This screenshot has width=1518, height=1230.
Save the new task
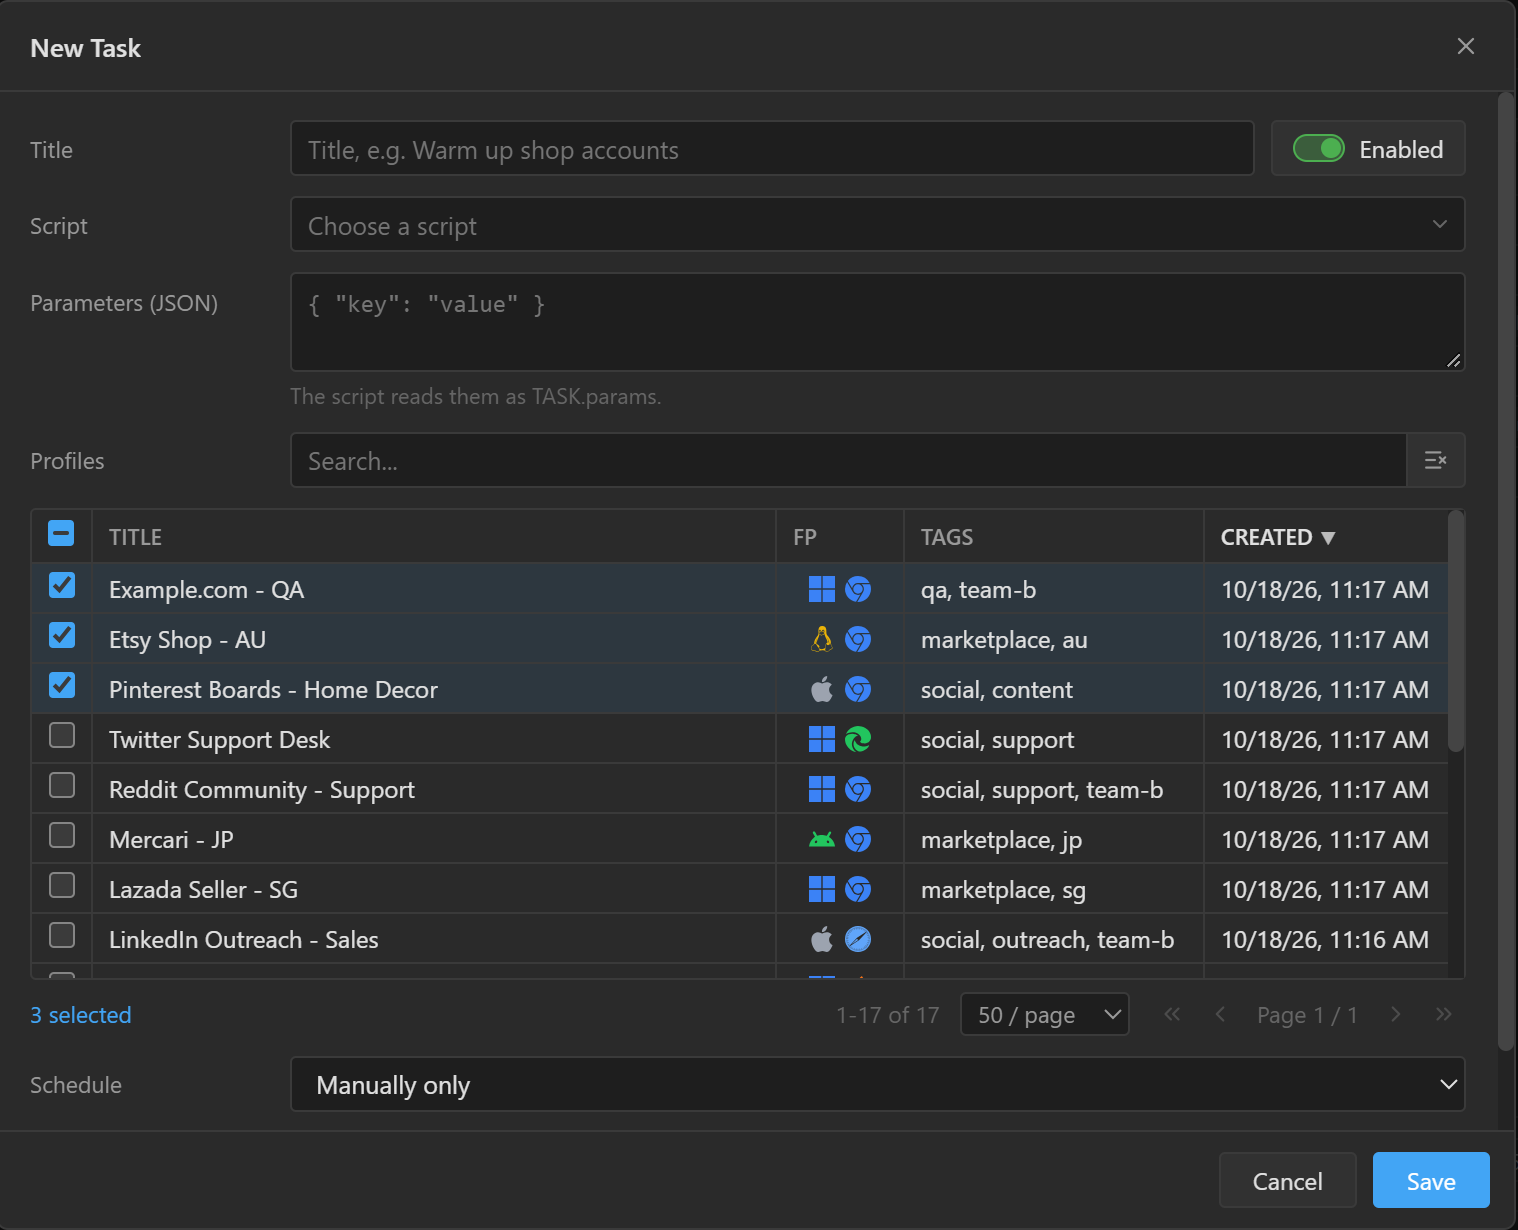pyautogui.click(x=1431, y=1180)
